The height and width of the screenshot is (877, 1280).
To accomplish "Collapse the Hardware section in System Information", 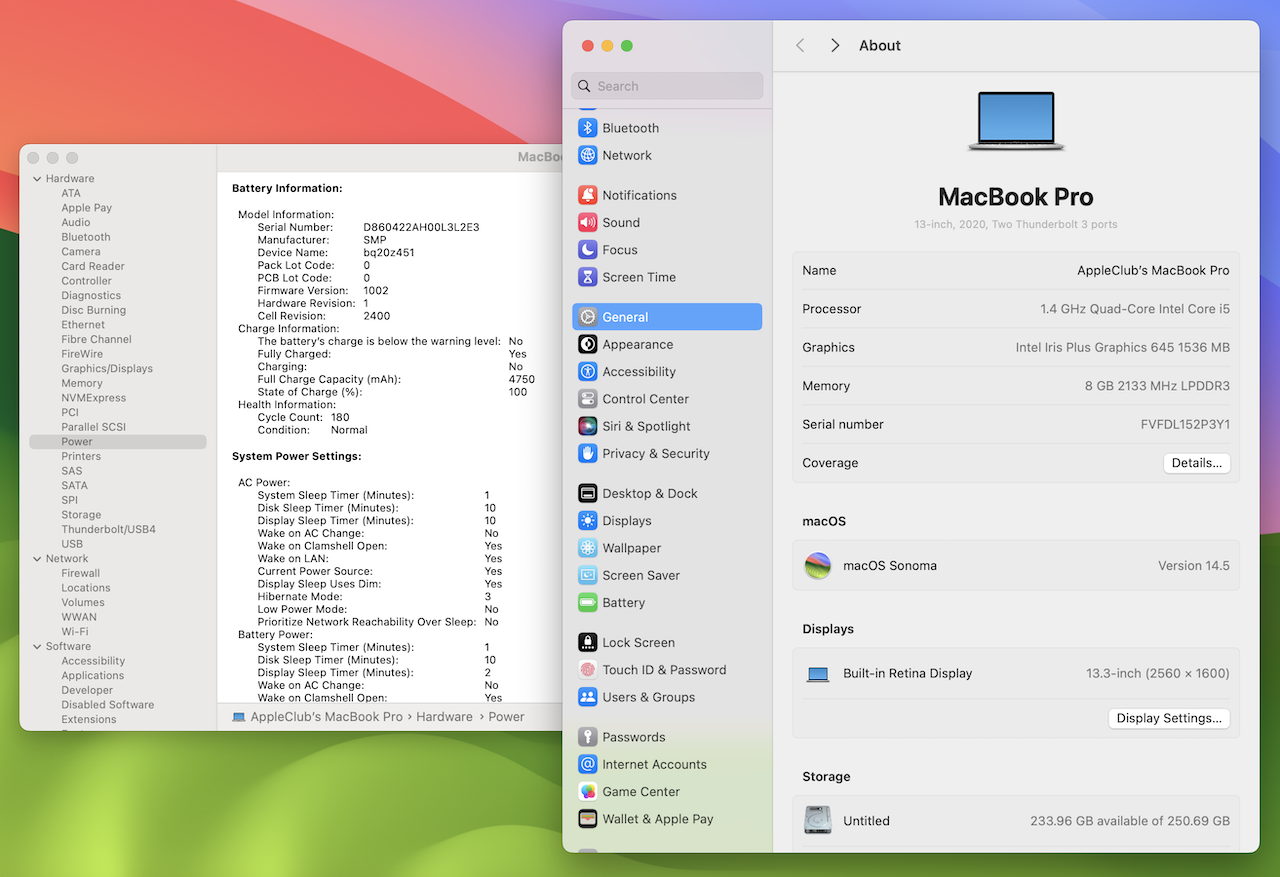I will coord(37,179).
